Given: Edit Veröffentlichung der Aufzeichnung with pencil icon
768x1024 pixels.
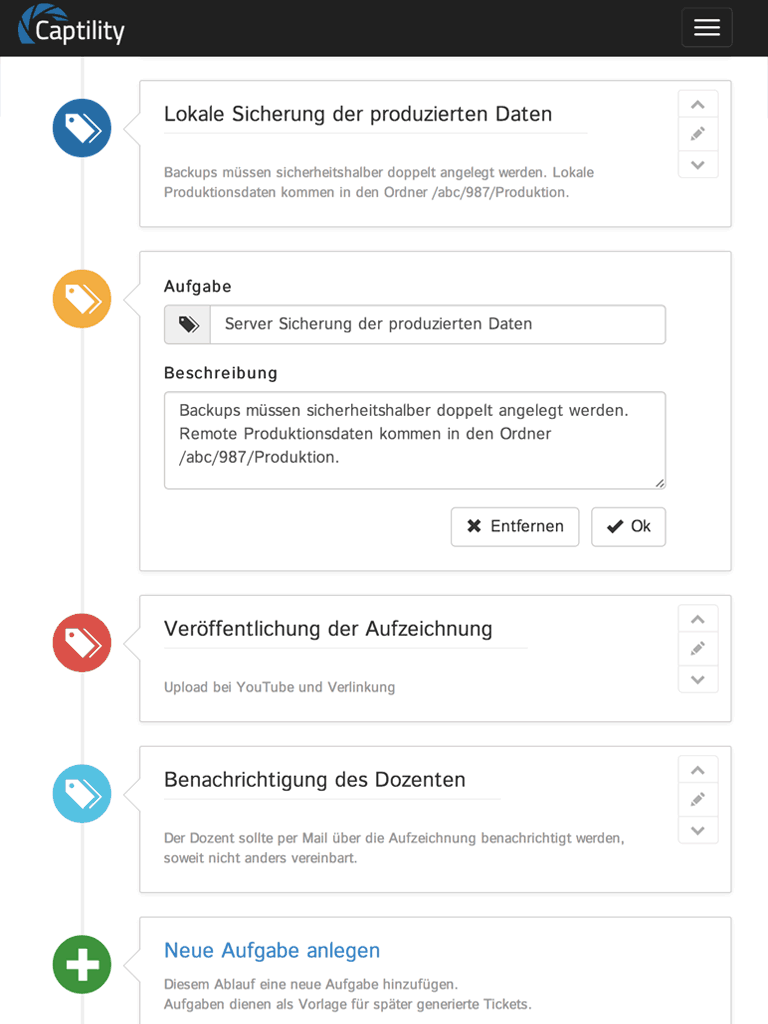Looking at the screenshot, I should tap(698, 649).
